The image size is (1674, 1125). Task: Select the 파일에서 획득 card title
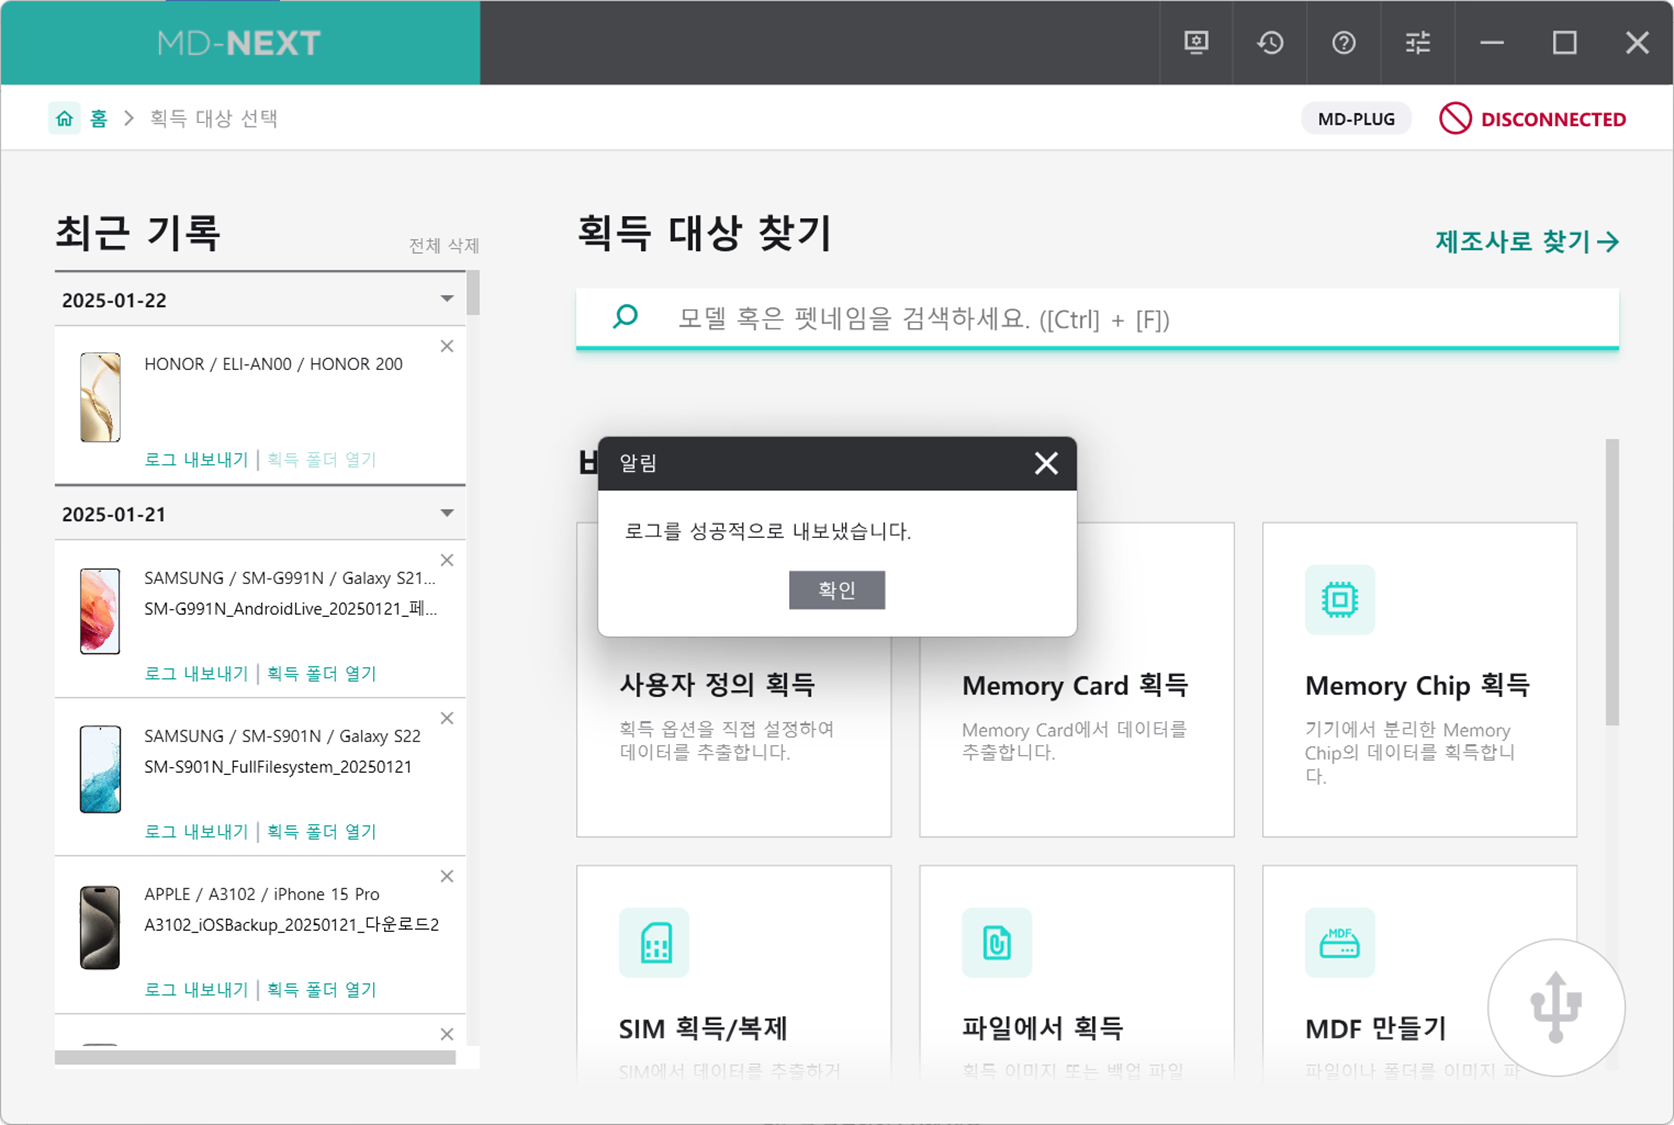coord(1043,1028)
